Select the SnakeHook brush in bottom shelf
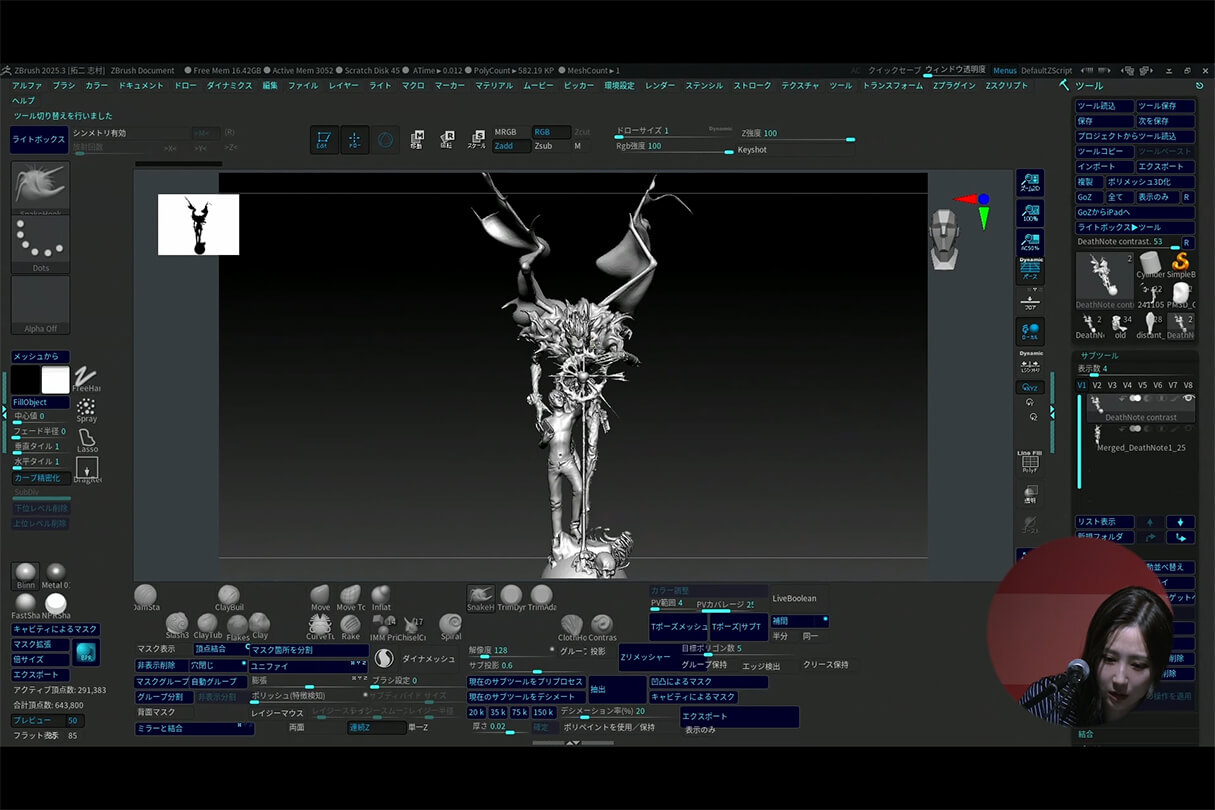Screen dimensions: 1215x810 (x=481, y=596)
